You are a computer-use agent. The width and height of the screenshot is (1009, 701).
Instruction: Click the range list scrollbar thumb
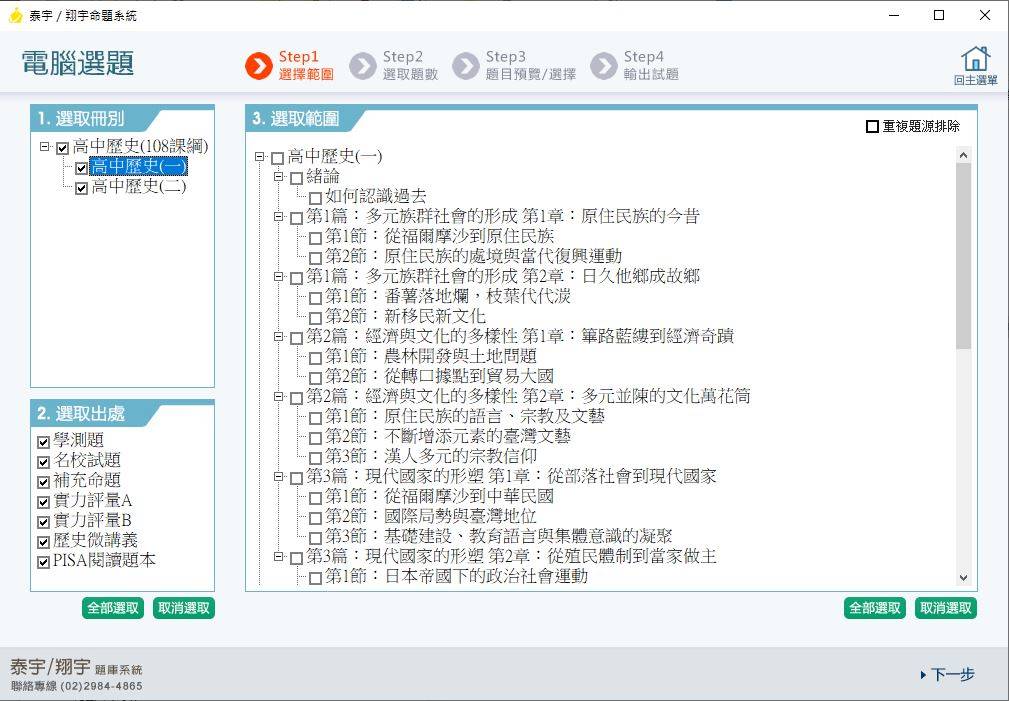point(963,256)
